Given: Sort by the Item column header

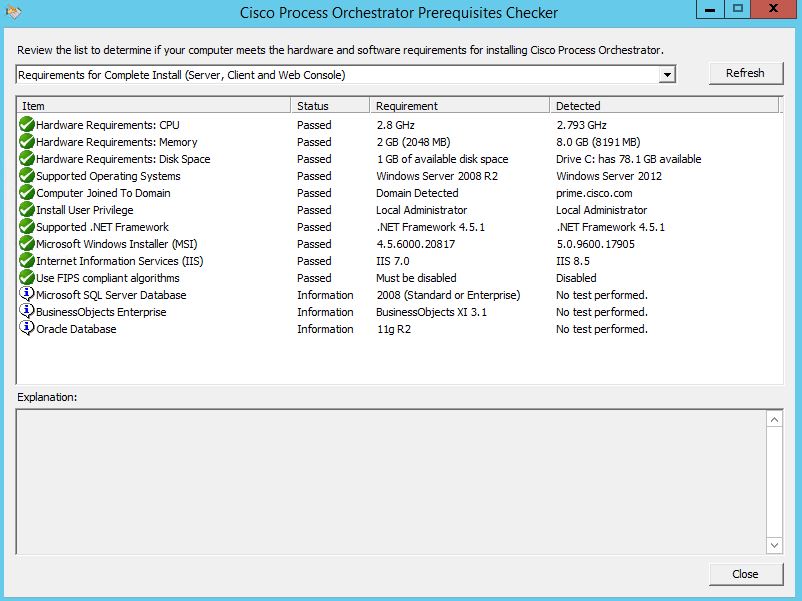Looking at the screenshot, I should coord(153,105).
